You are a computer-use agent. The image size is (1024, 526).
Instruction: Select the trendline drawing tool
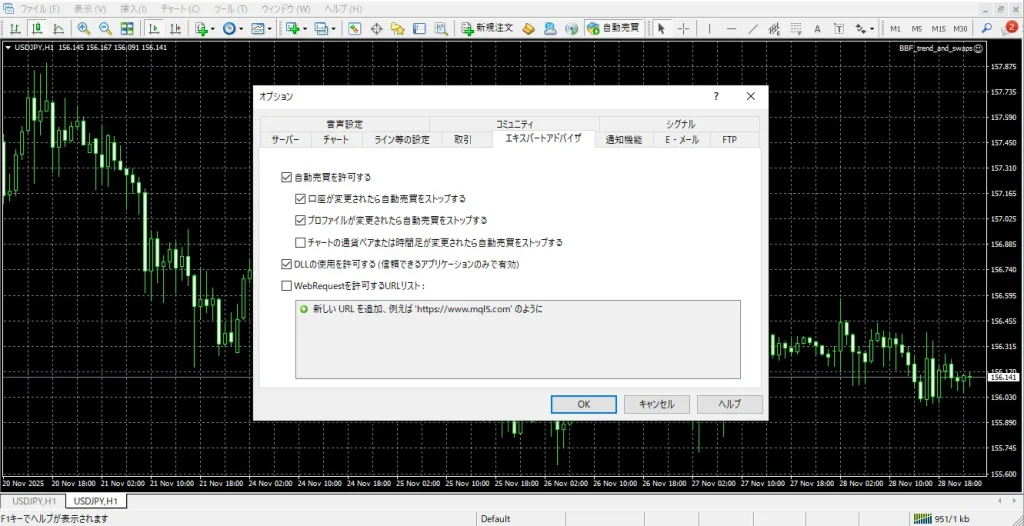click(x=753, y=29)
